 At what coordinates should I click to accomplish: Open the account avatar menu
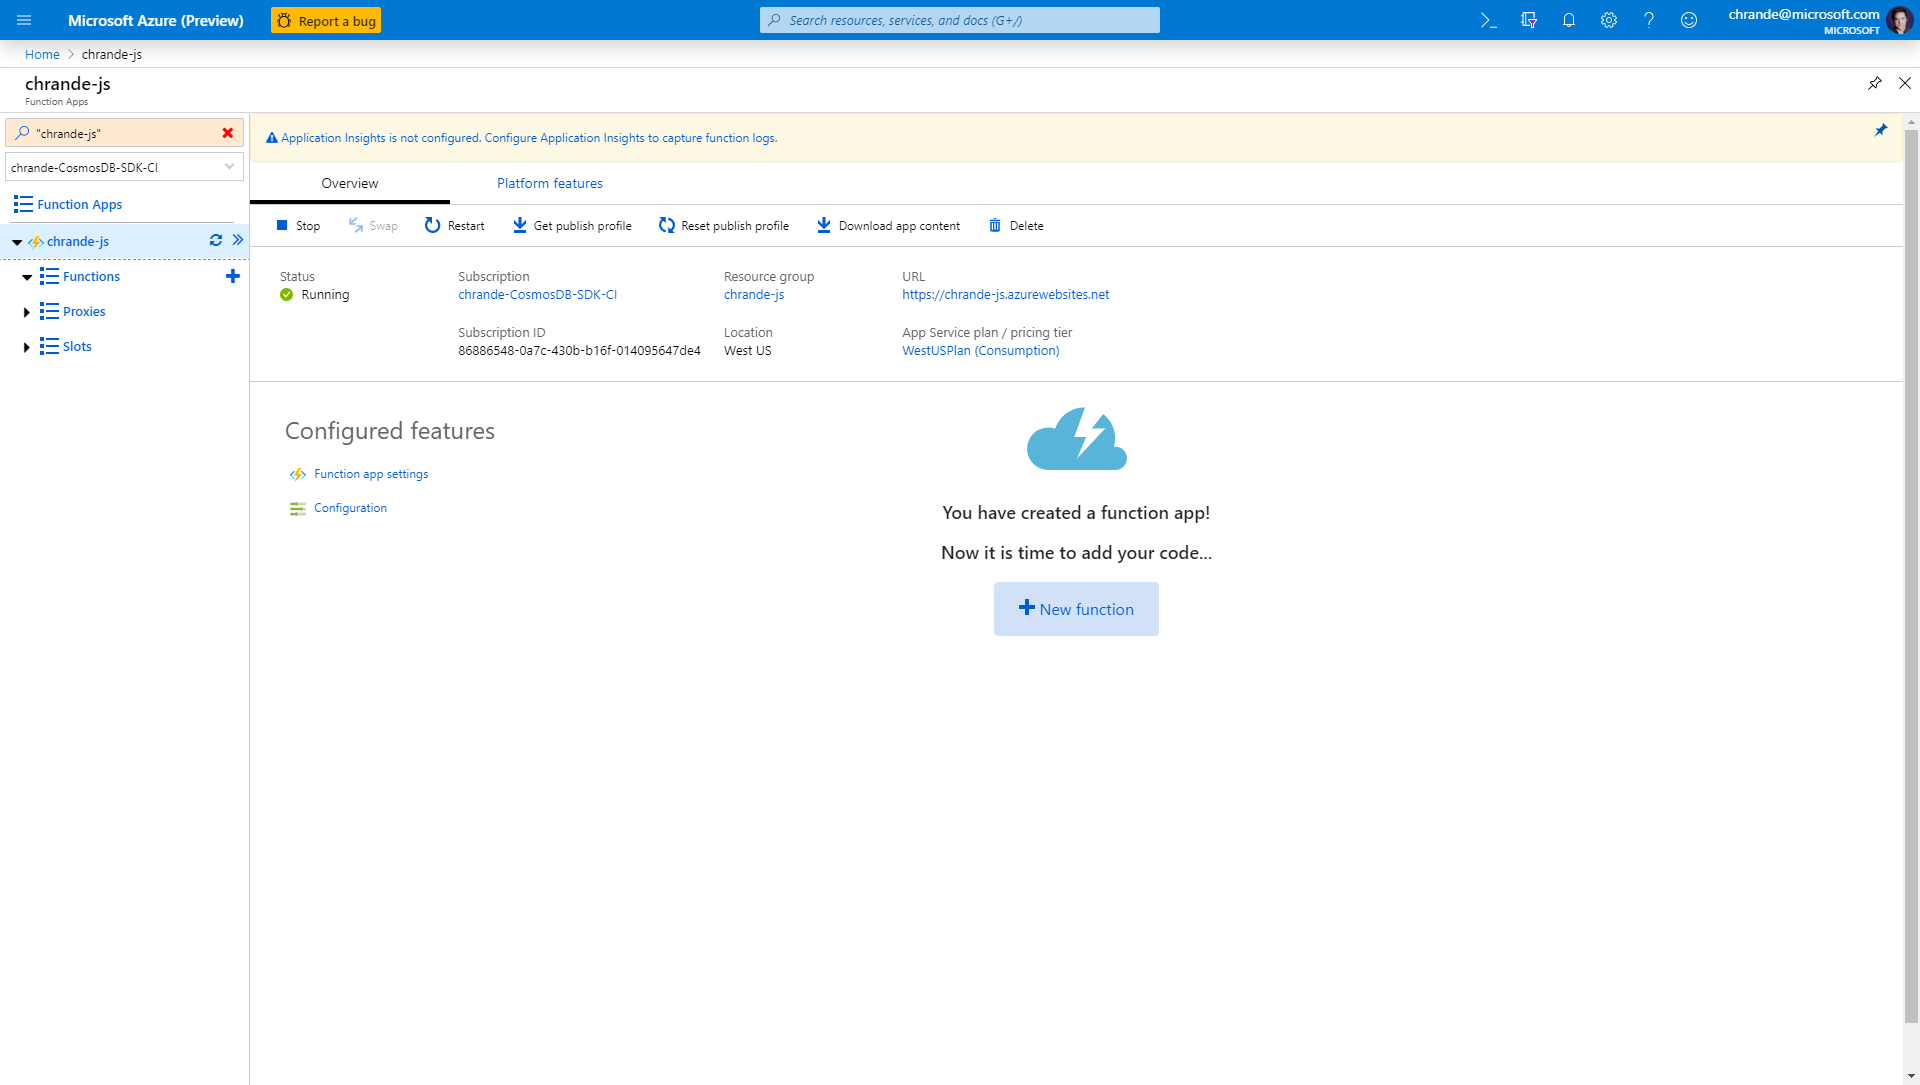coord(1899,20)
